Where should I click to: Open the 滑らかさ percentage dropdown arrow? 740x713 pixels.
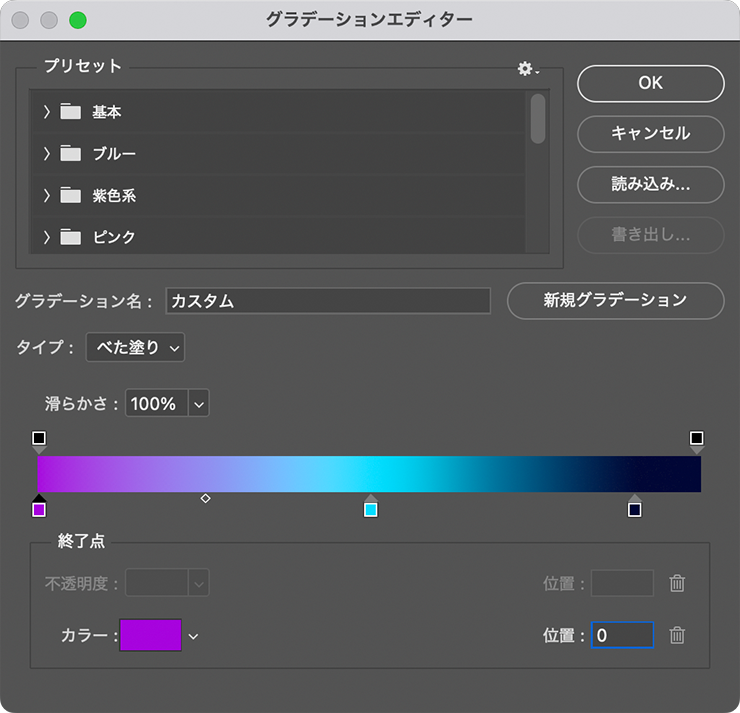[198, 404]
